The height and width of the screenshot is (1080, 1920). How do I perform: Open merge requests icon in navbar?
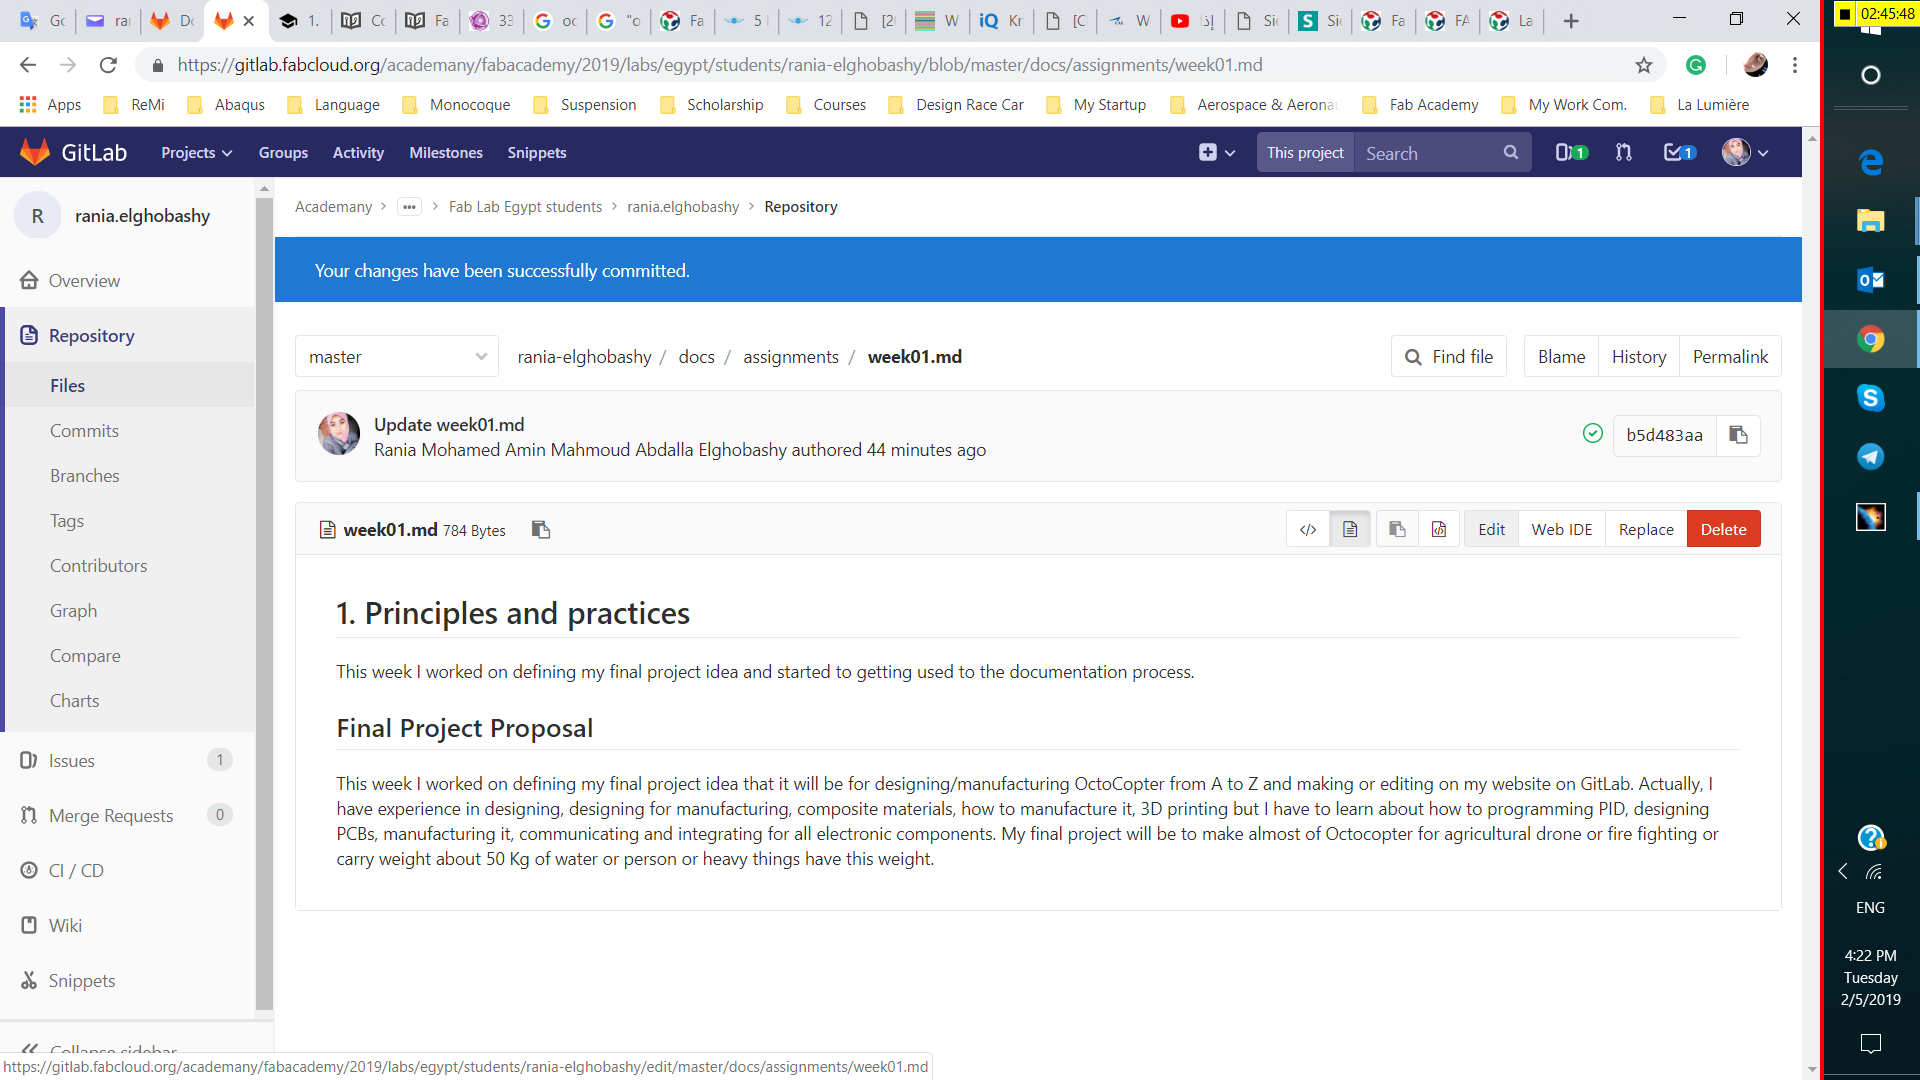coord(1624,152)
